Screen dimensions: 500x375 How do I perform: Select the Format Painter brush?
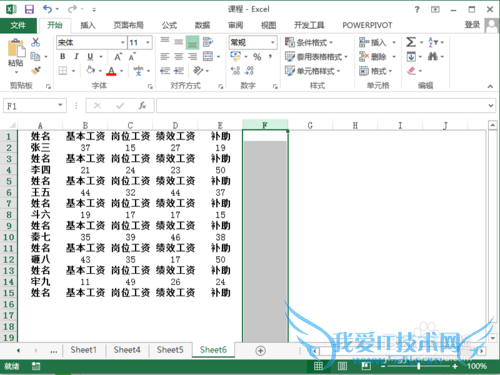[x=35, y=71]
